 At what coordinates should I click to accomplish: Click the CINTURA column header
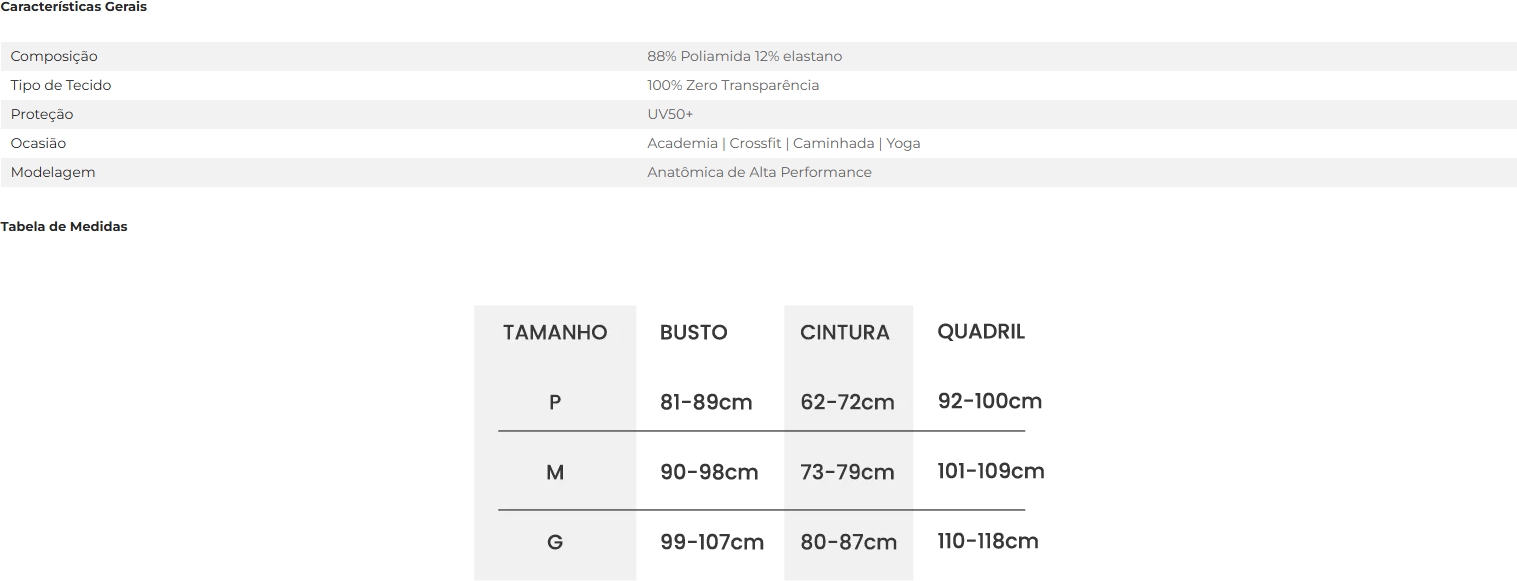pyautogui.click(x=845, y=333)
